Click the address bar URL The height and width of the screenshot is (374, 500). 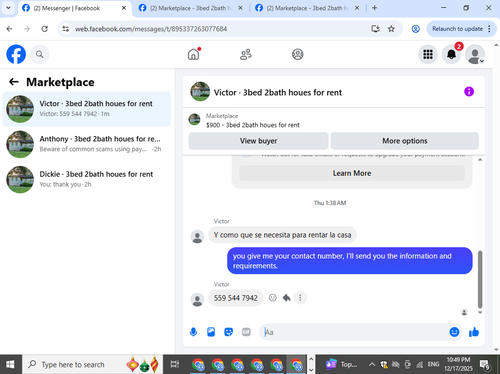(151, 29)
